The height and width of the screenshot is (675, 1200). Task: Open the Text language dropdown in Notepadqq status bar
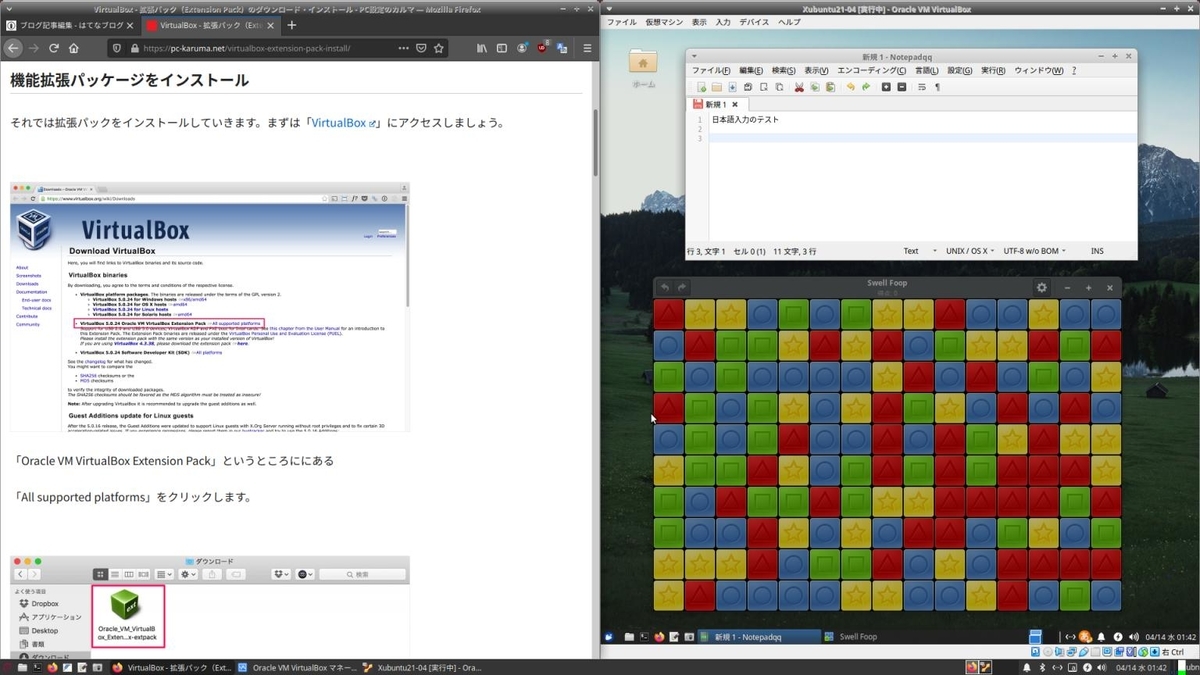(x=921, y=251)
